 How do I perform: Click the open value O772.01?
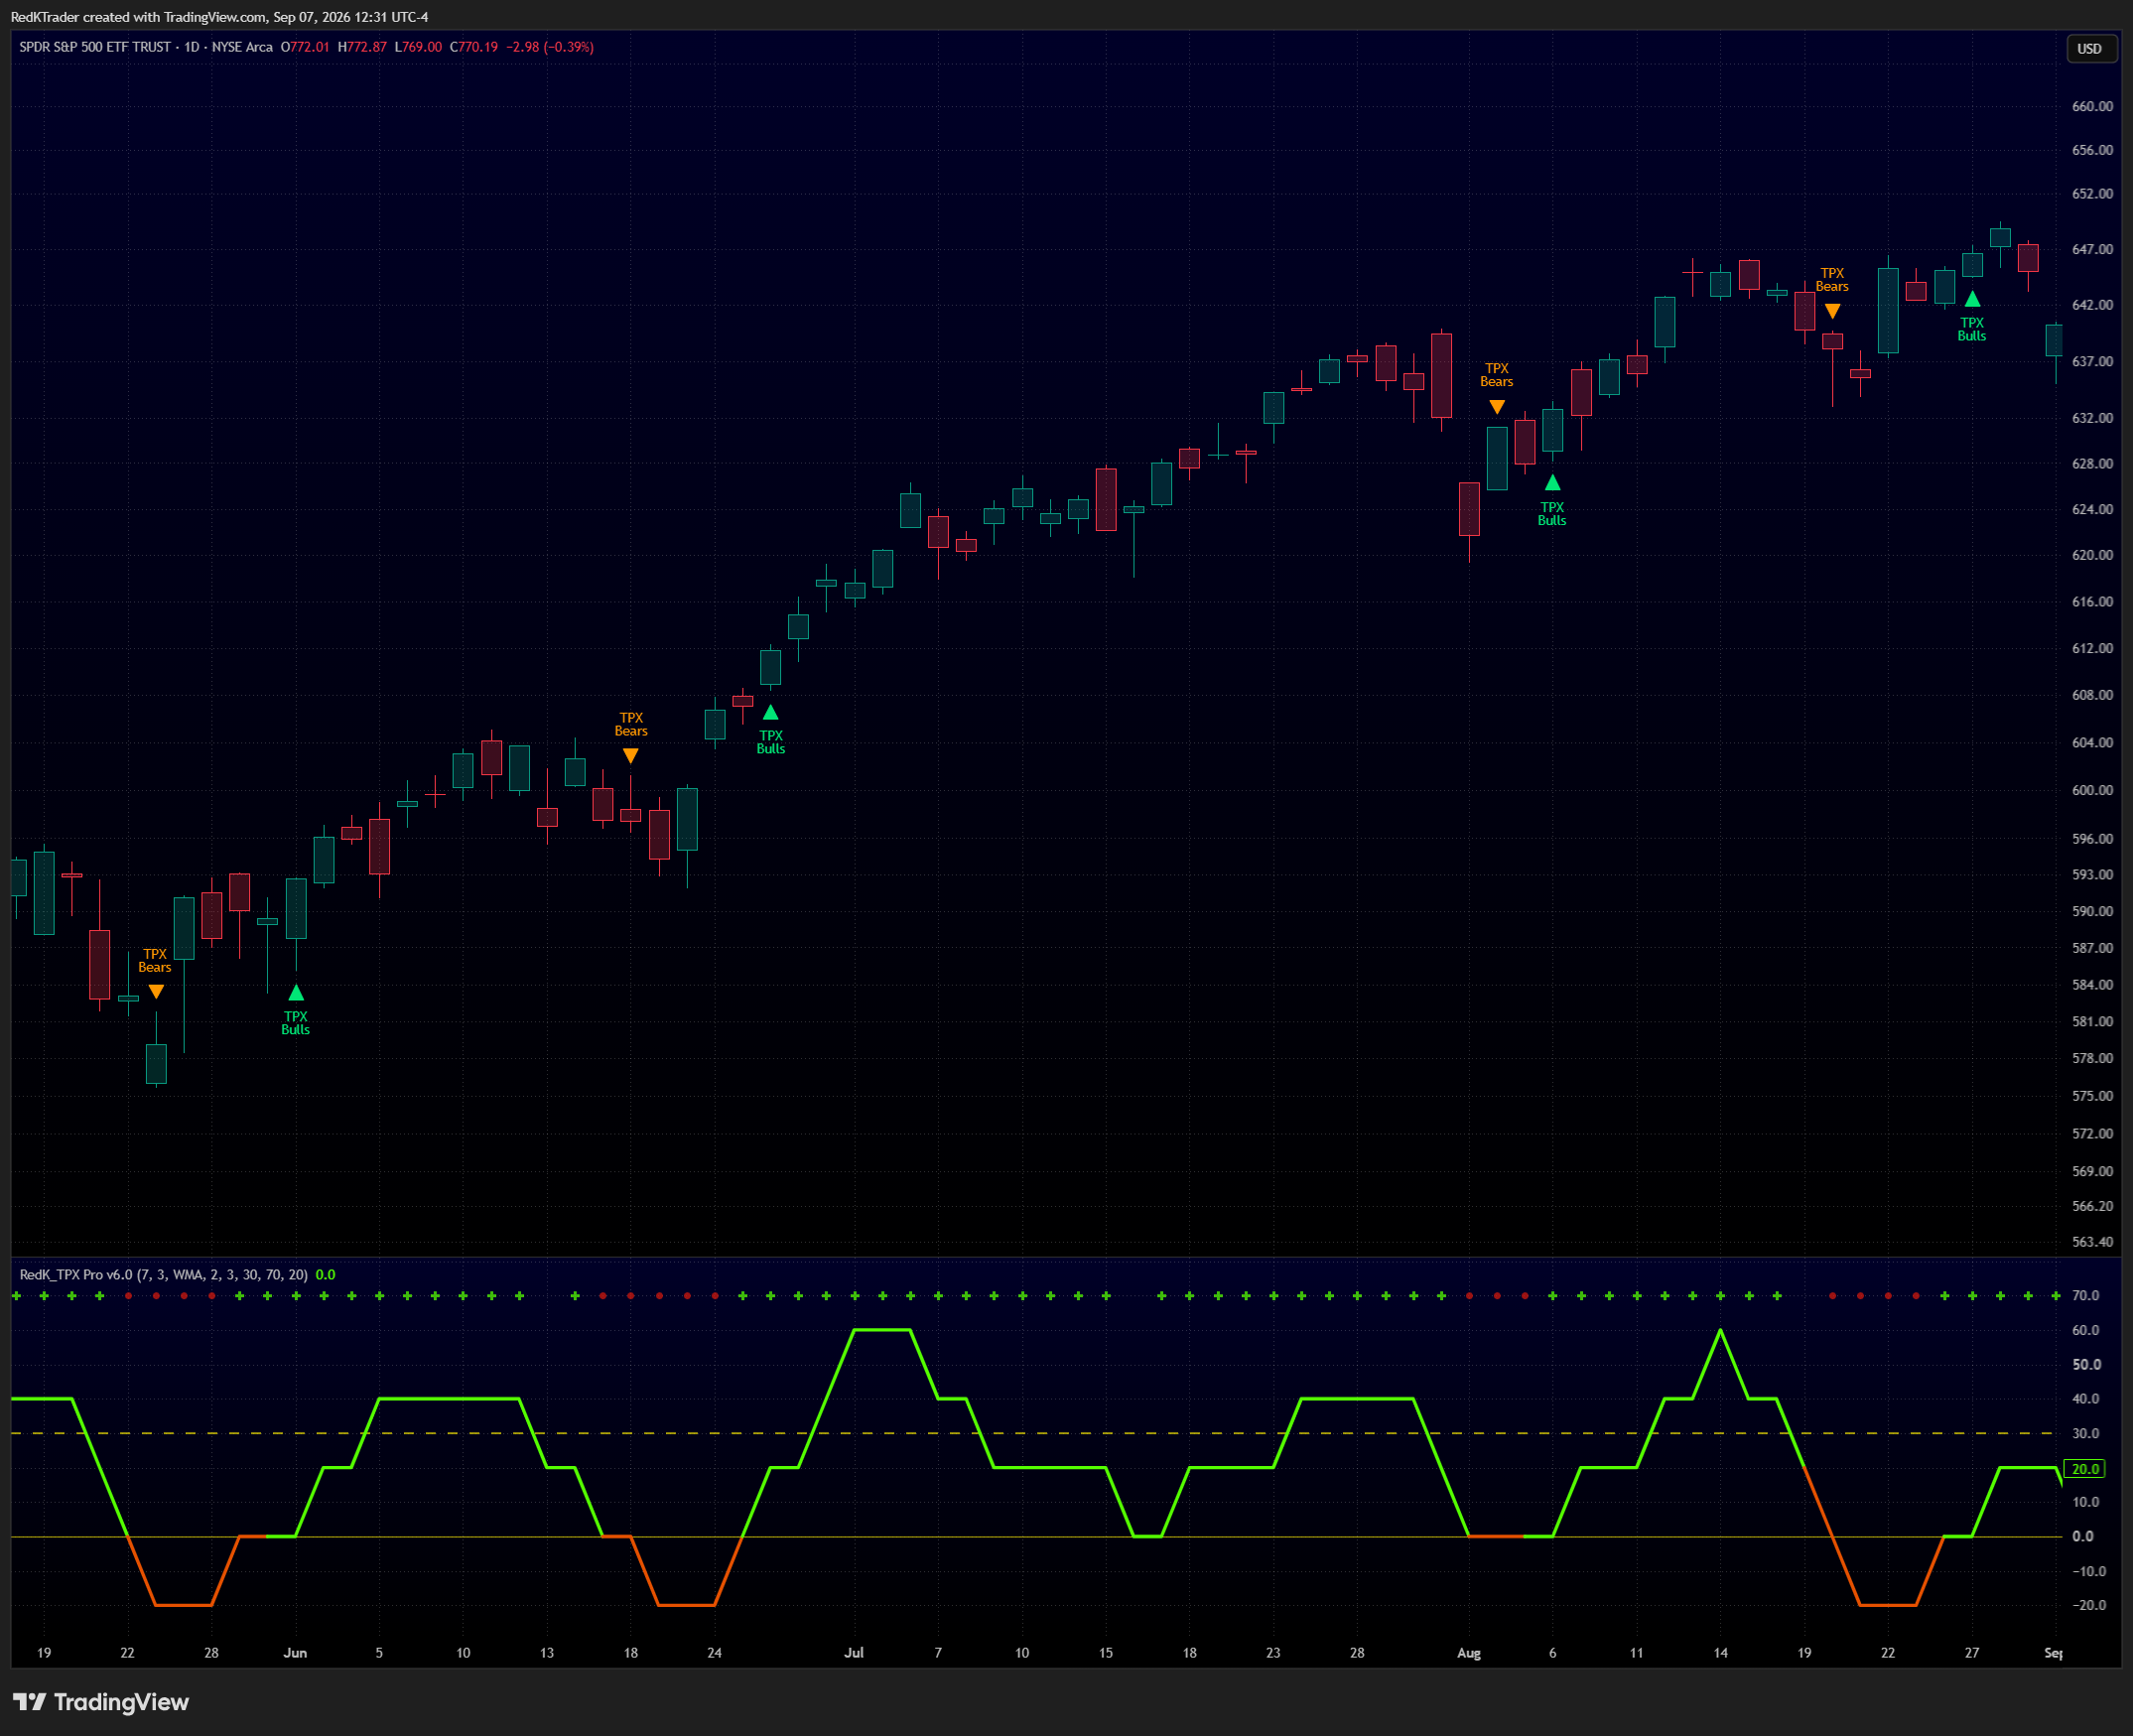[305, 47]
